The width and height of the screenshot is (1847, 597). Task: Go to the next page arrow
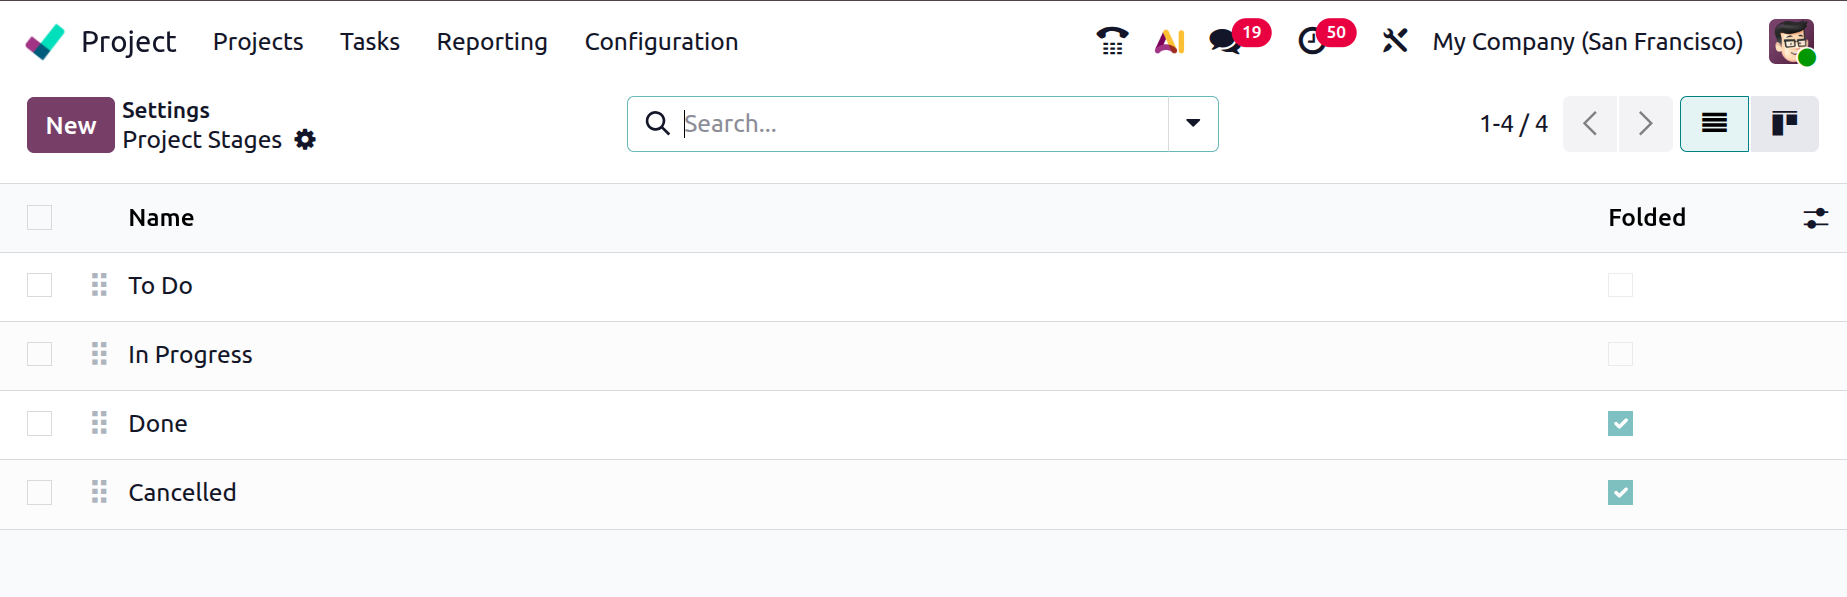point(1645,124)
